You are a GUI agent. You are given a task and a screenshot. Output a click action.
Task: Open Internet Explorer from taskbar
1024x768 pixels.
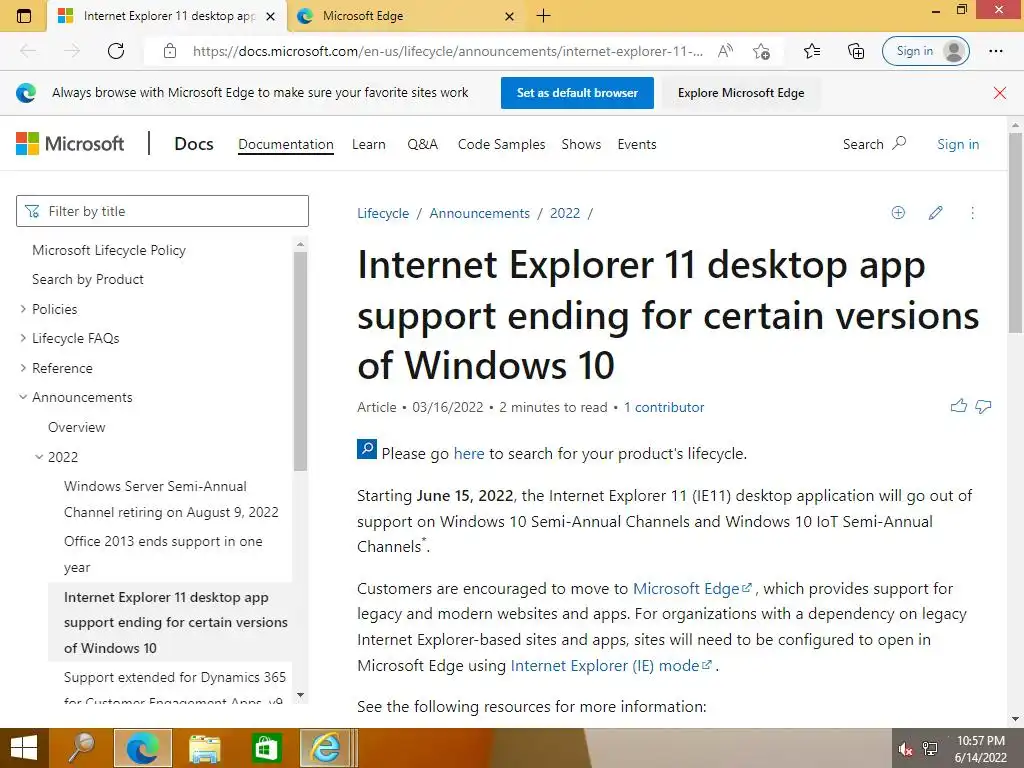(327, 748)
